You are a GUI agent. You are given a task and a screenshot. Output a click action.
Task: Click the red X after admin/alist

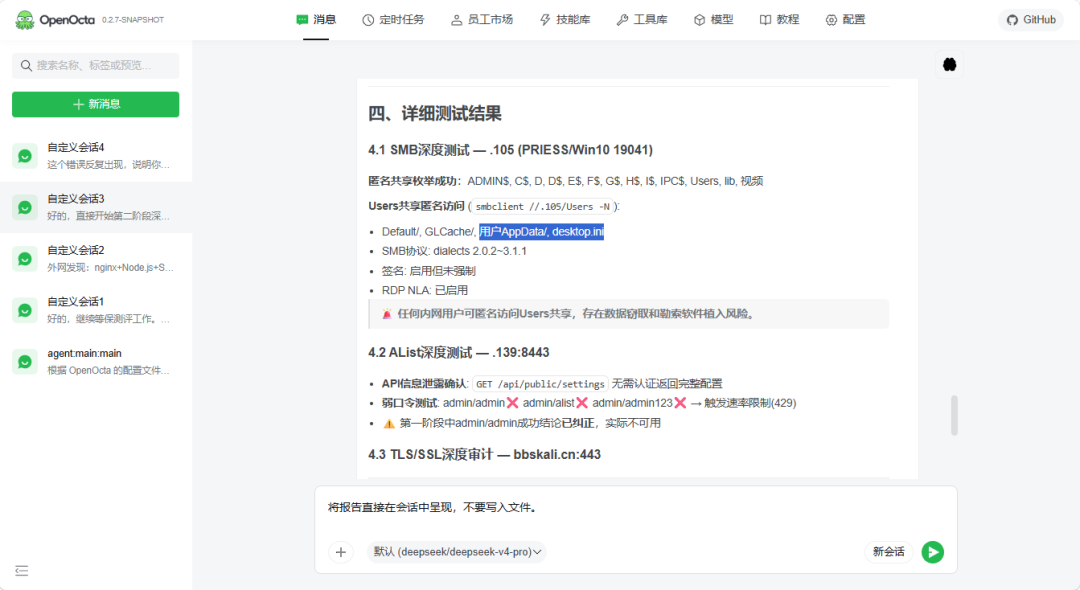[x=582, y=403]
